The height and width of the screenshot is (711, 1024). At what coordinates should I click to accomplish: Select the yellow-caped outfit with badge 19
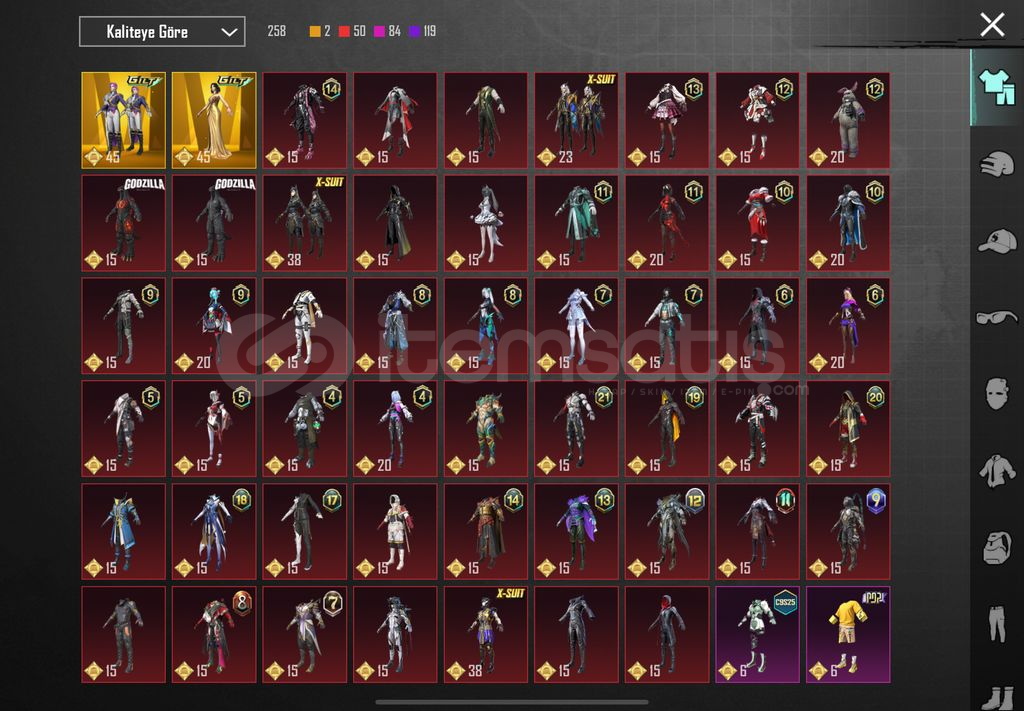(x=667, y=428)
